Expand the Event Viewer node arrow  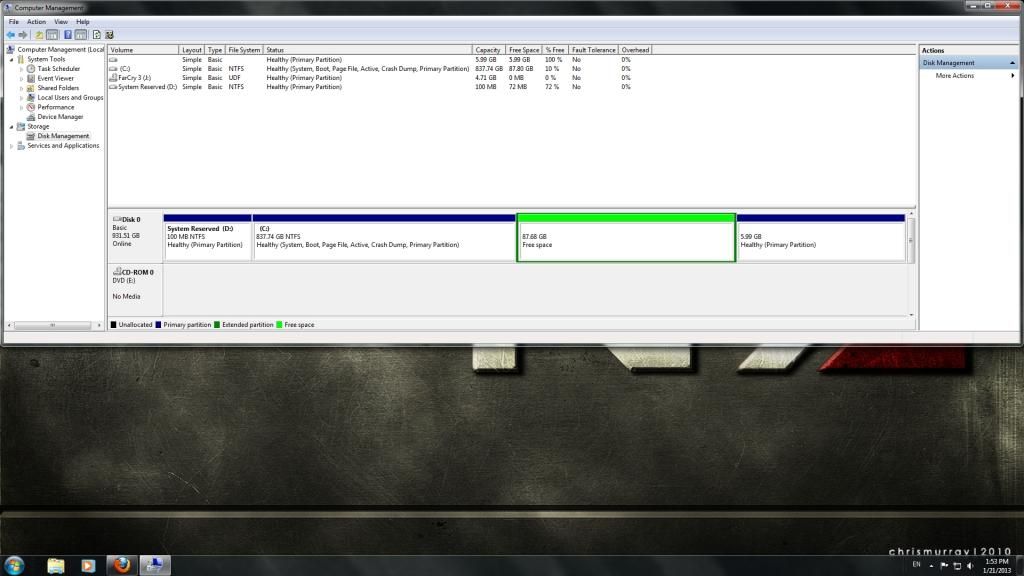pos(22,78)
